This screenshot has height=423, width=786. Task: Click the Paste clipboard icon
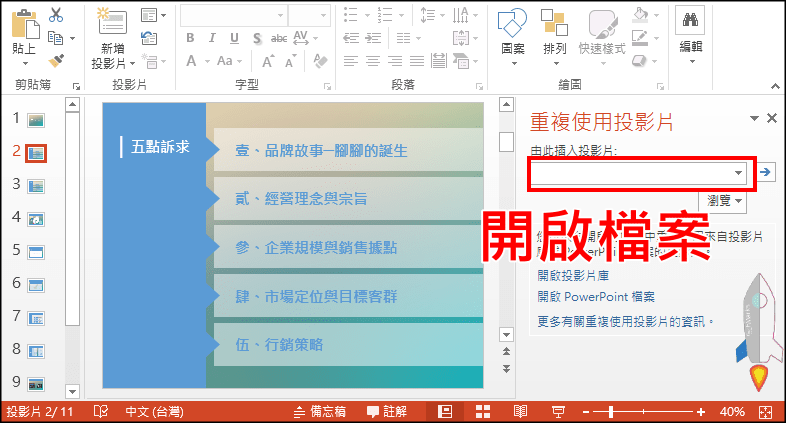coord(25,24)
